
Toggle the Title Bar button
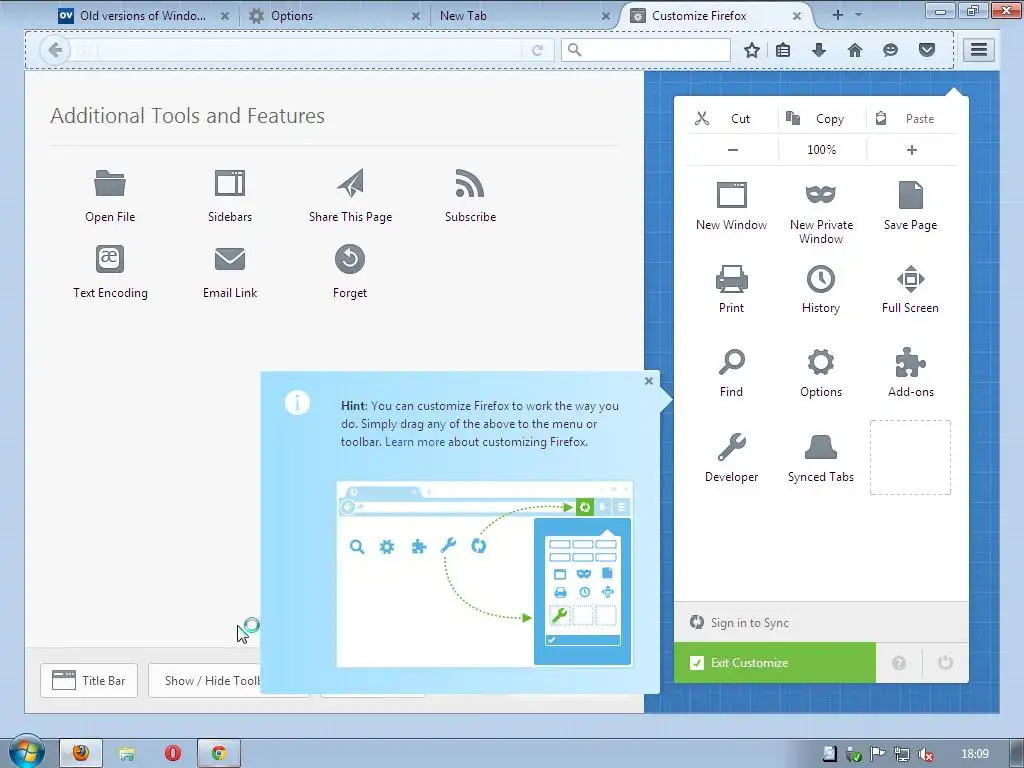click(x=89, y=680)
